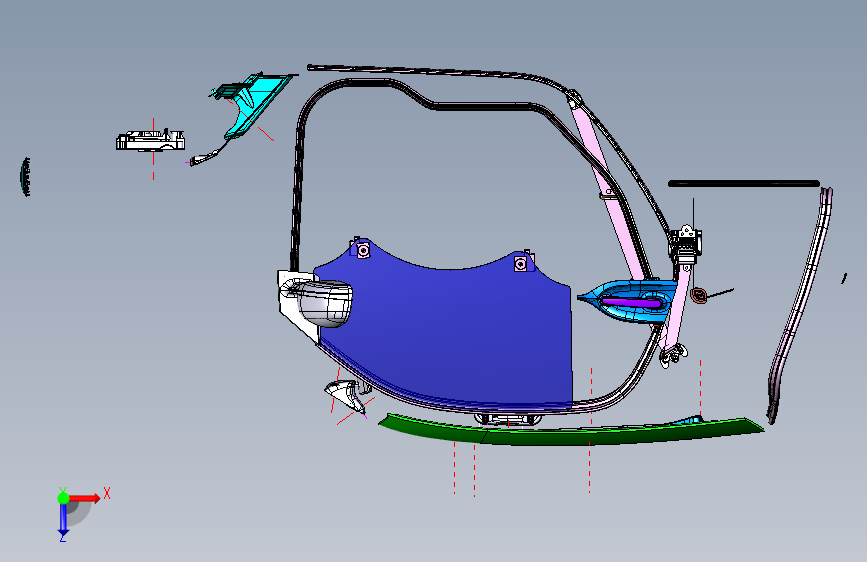Image resolution: width=867 pixels, height=562 pixels.
Task: Pick the curved pink seal strip at the far right
Action: coord(800,304)
